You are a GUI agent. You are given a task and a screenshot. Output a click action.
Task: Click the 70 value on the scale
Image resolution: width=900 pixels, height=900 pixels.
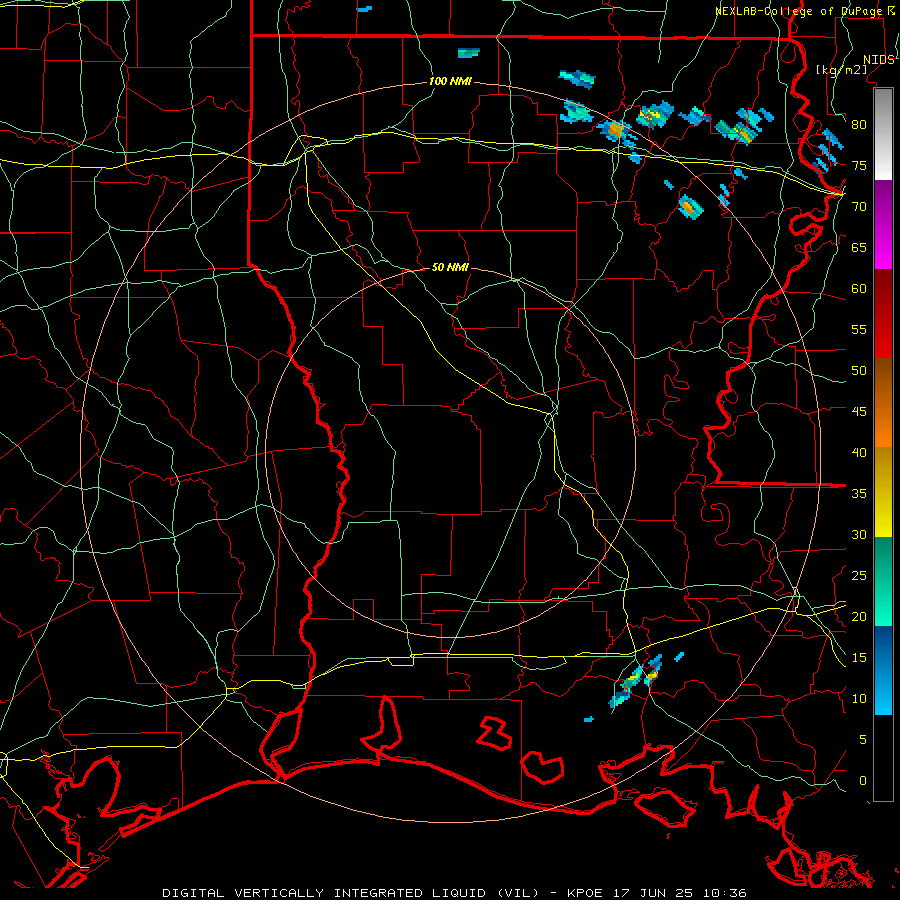859,207
